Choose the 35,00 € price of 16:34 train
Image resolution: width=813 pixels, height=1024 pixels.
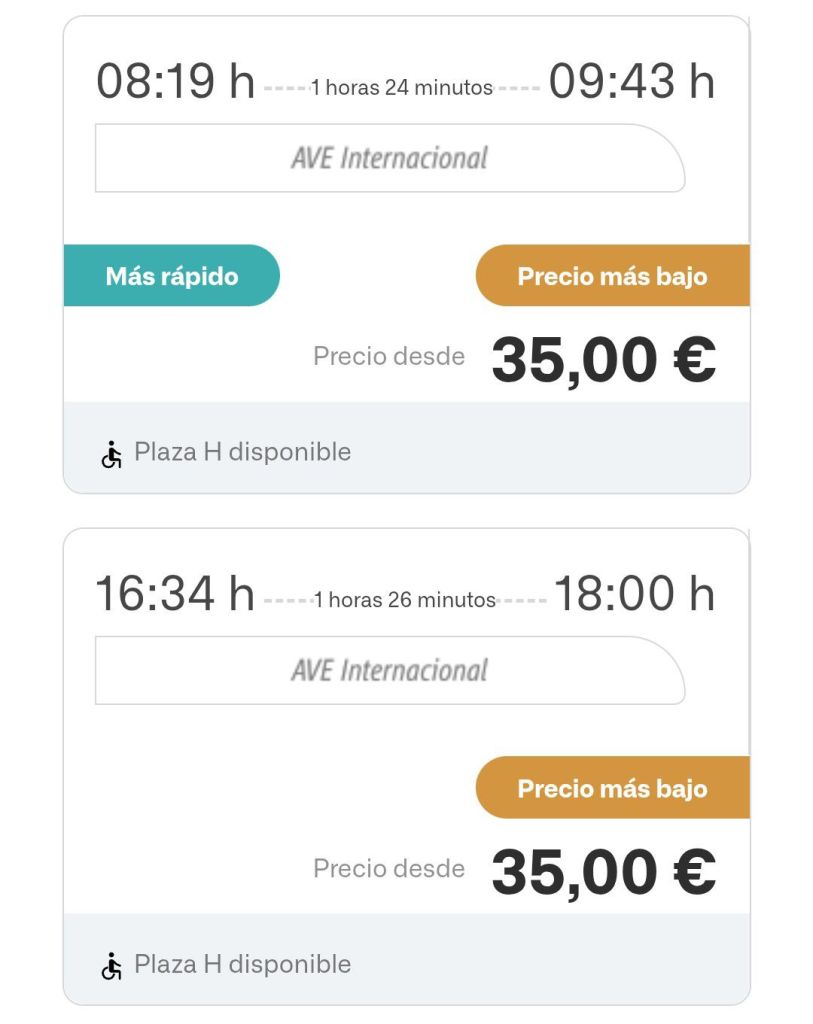[x=603, y=872]
